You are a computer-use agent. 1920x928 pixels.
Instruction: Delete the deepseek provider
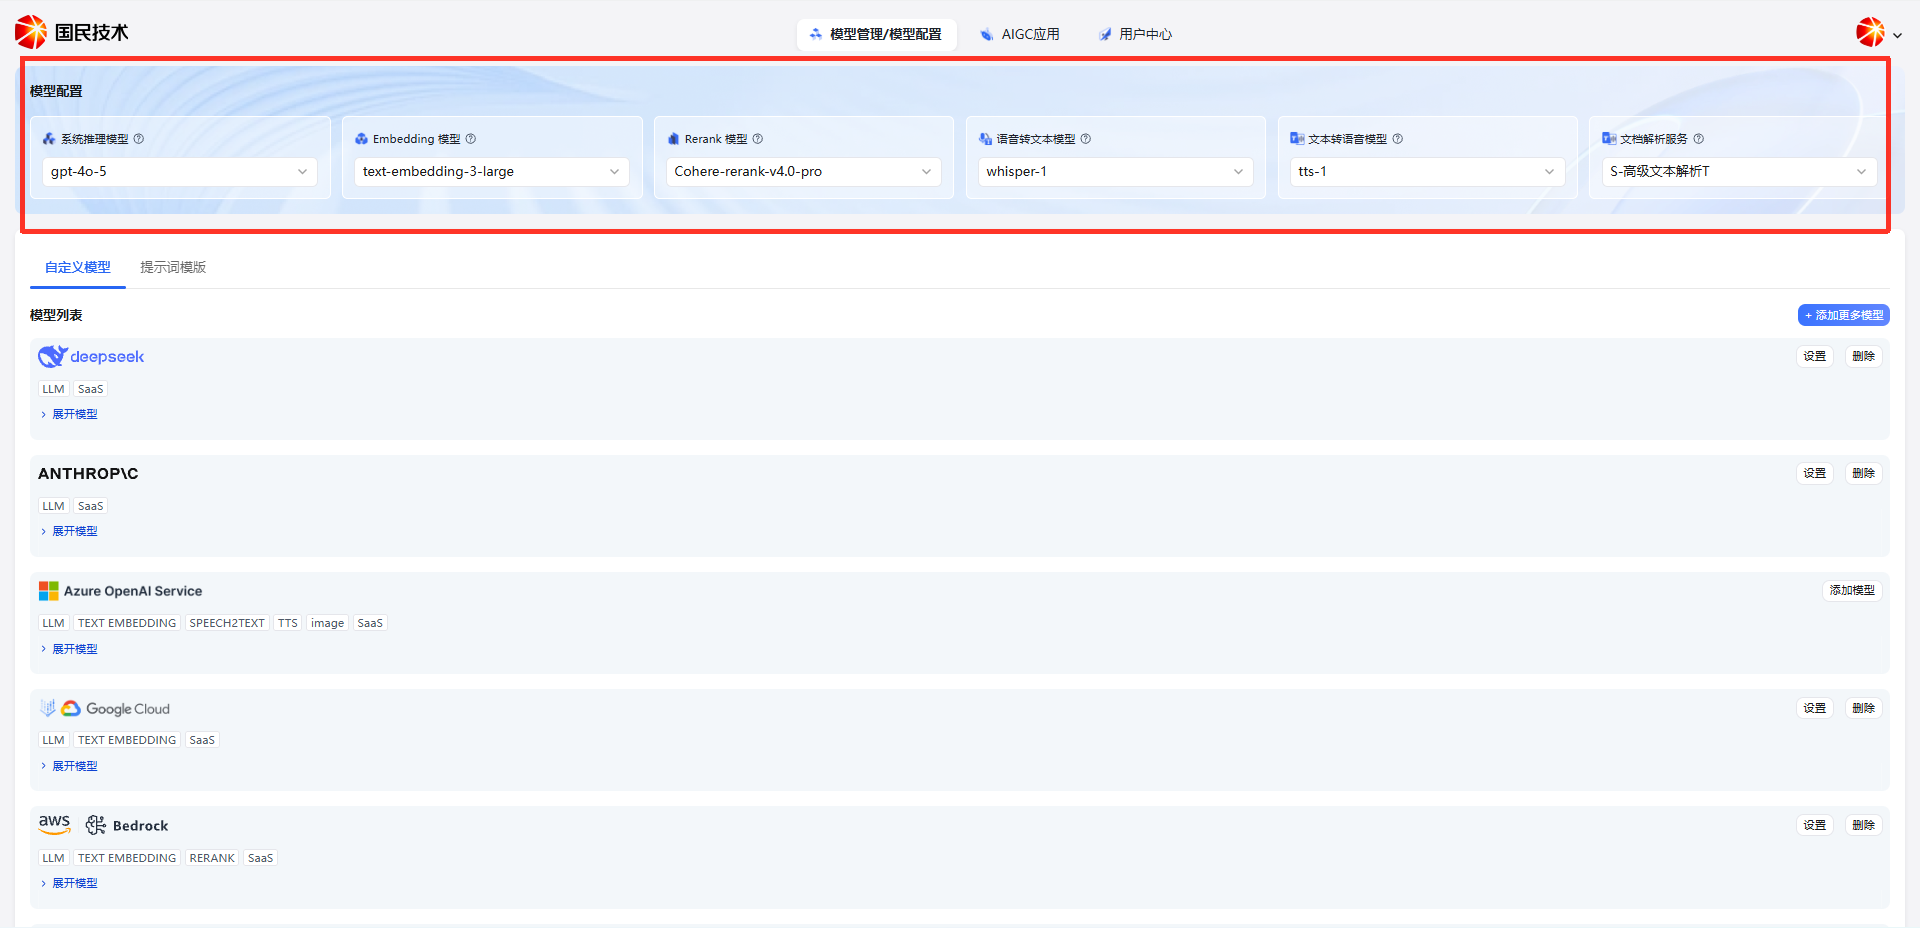tap(1864, 356)
